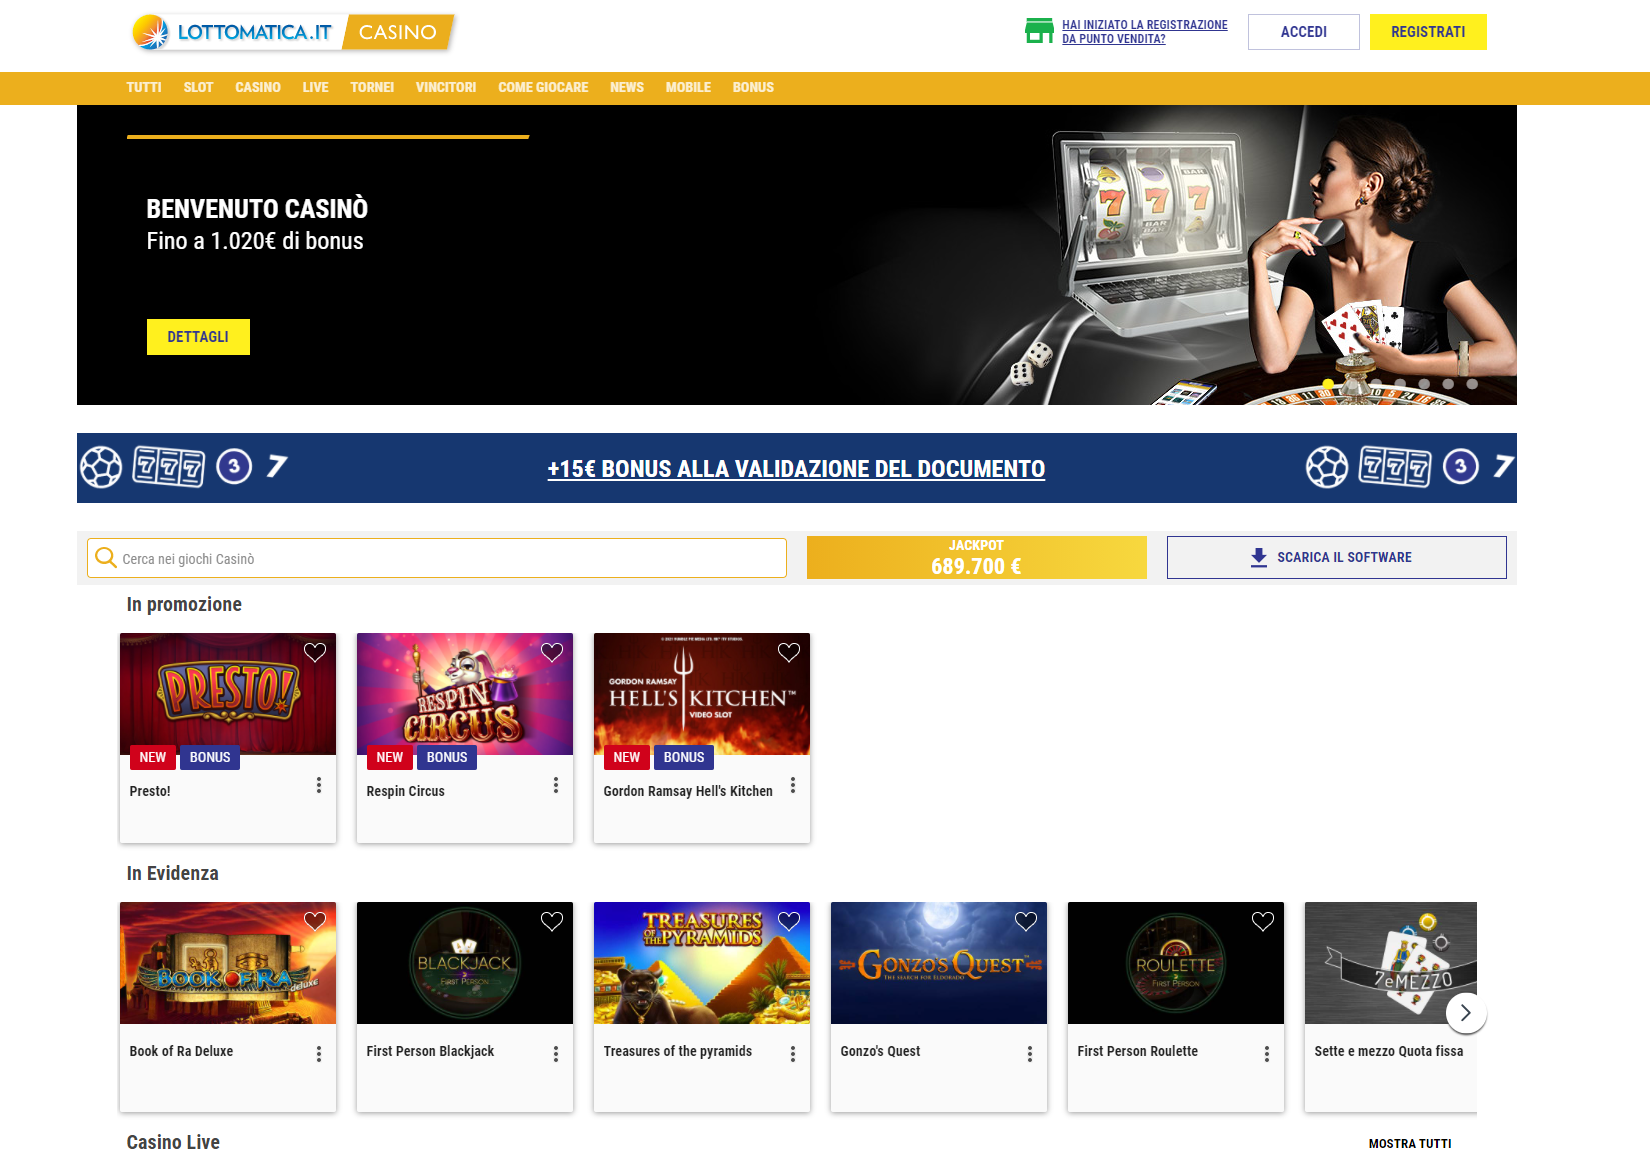This screenshot has height=1166, width=1650.
Task: Click the MOSTRA TUTTI link for Casino Live
Action: (1410, 1144)
